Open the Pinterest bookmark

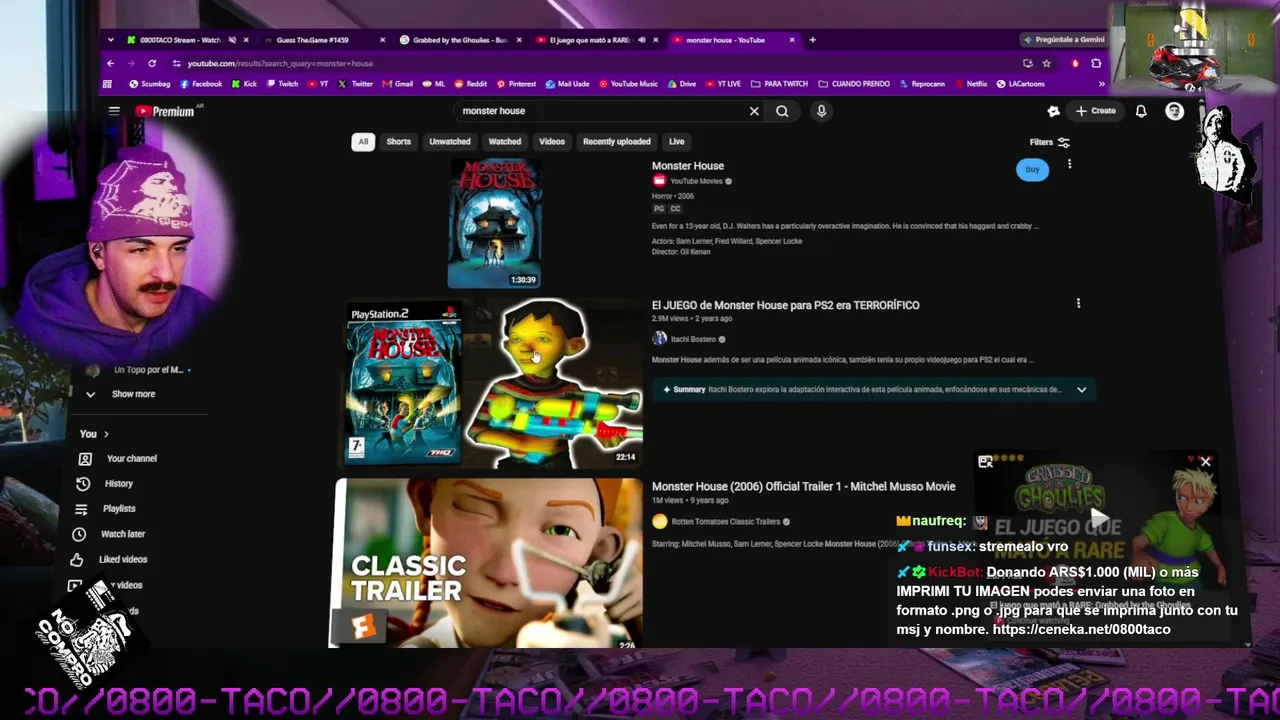516,84
